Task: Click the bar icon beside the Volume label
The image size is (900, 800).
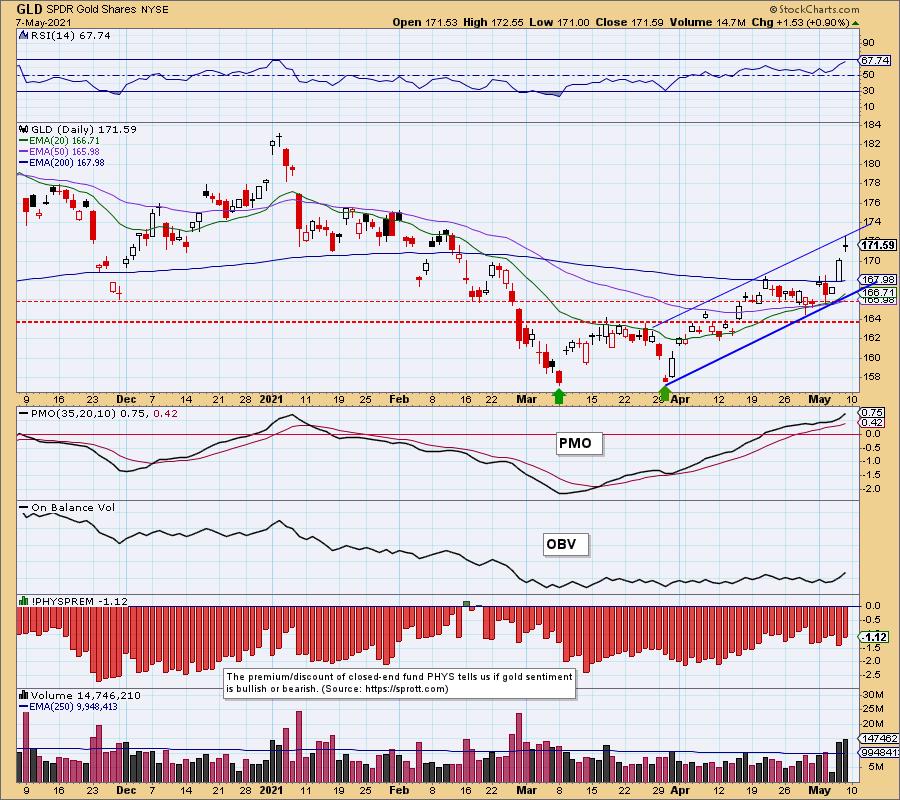Action: [x=24, y=695]
